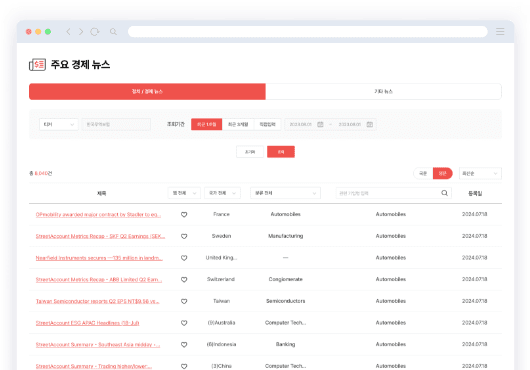Click the browser address bar
Image resolution: width=530 pixels, height=370 pixels.
308,32
